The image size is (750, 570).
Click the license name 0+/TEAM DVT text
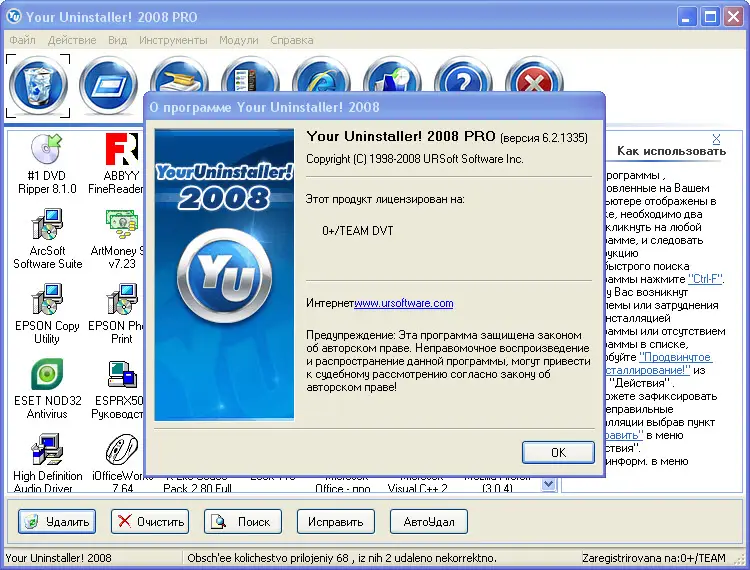tap(358, 231)
